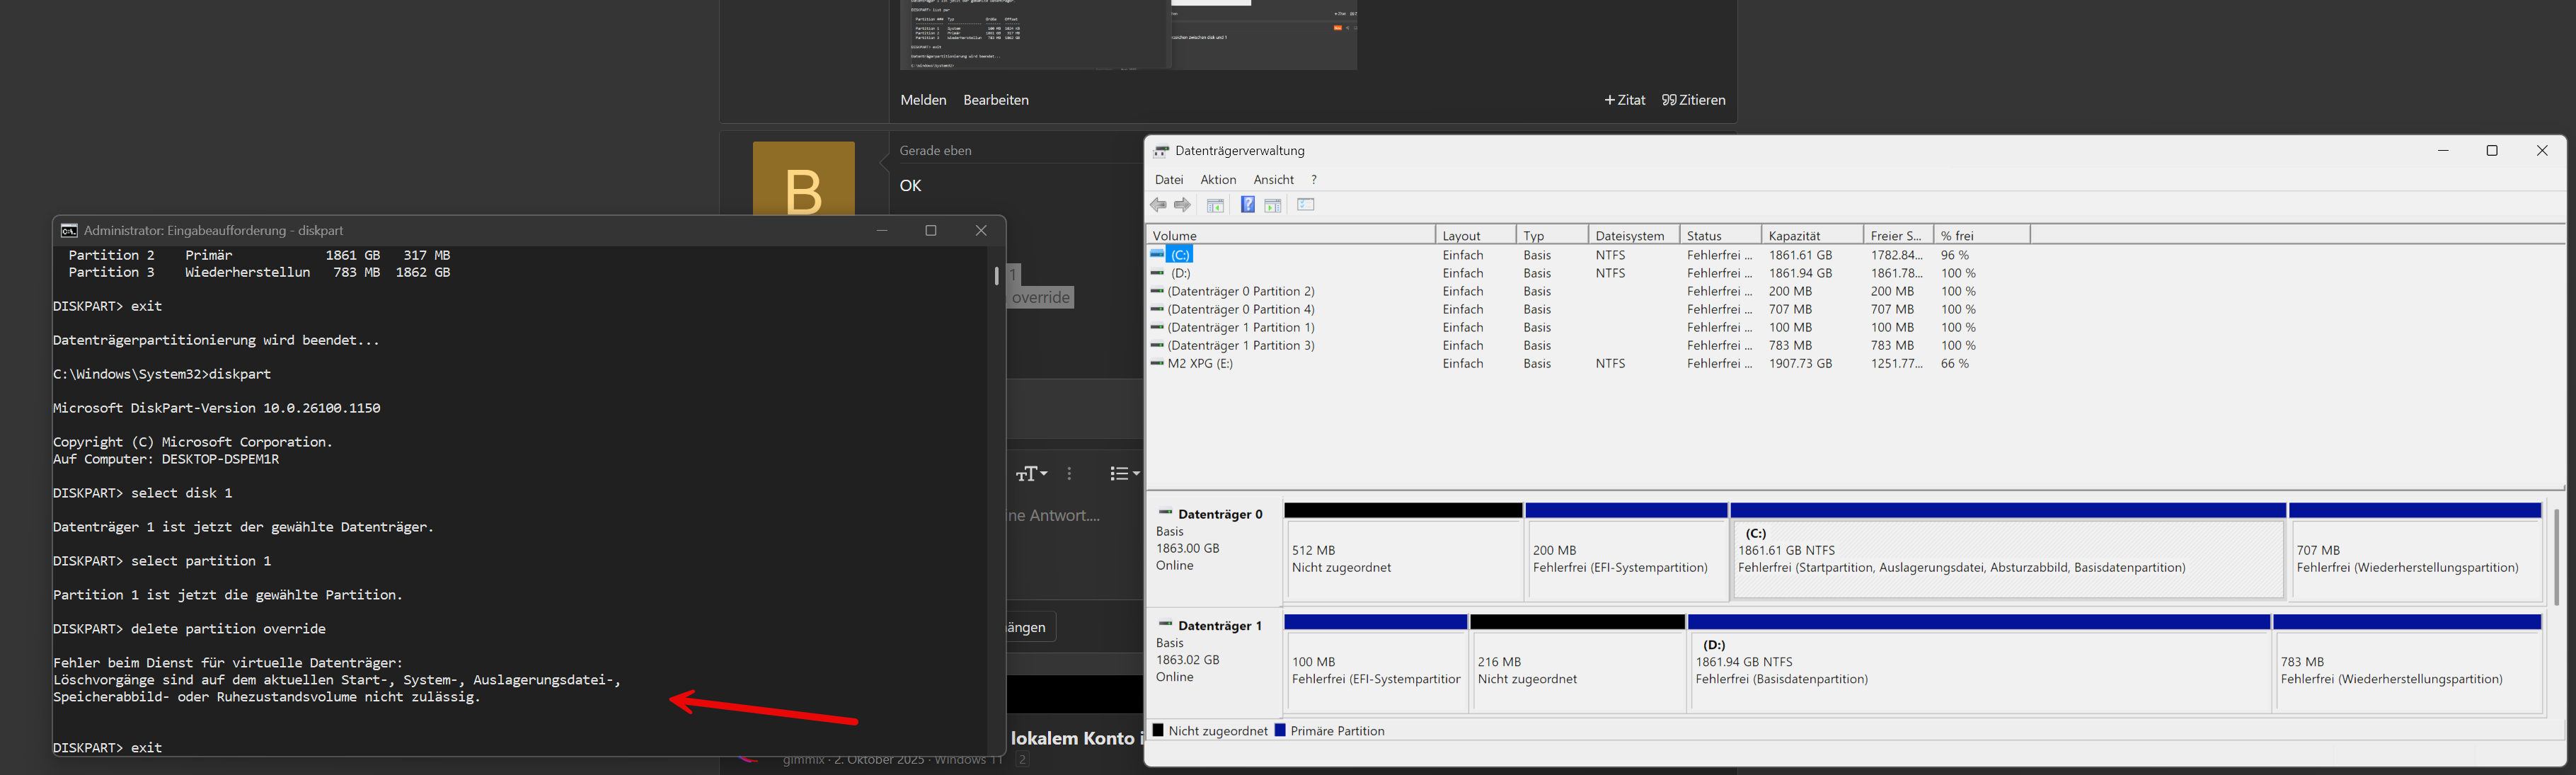Open the list formatting dropdown in editor

pyautogui.click(x=1124, y=474)
